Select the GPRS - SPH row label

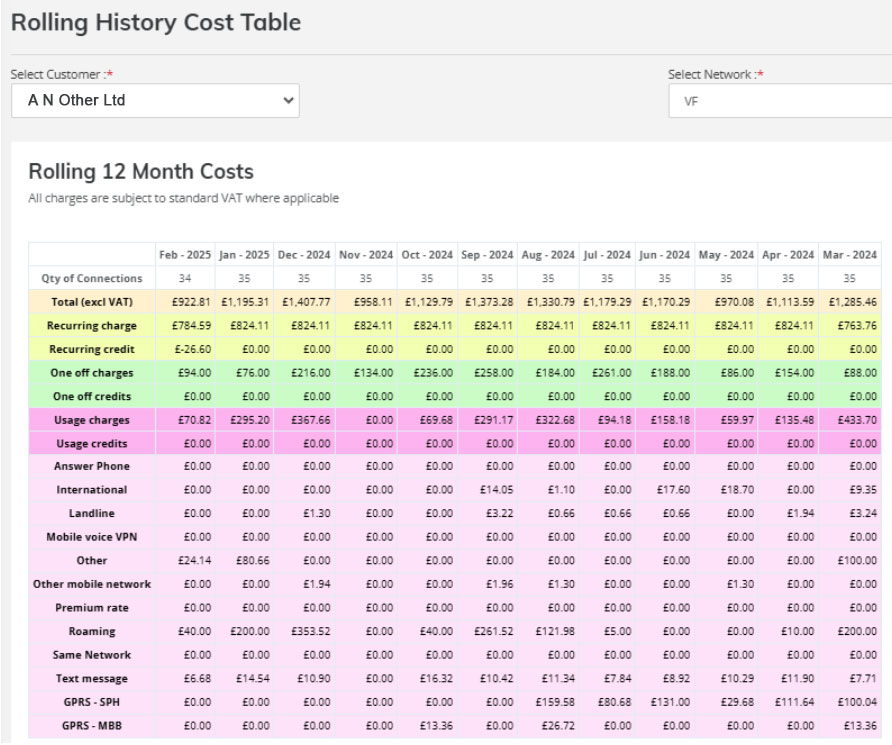pos(92,702)
